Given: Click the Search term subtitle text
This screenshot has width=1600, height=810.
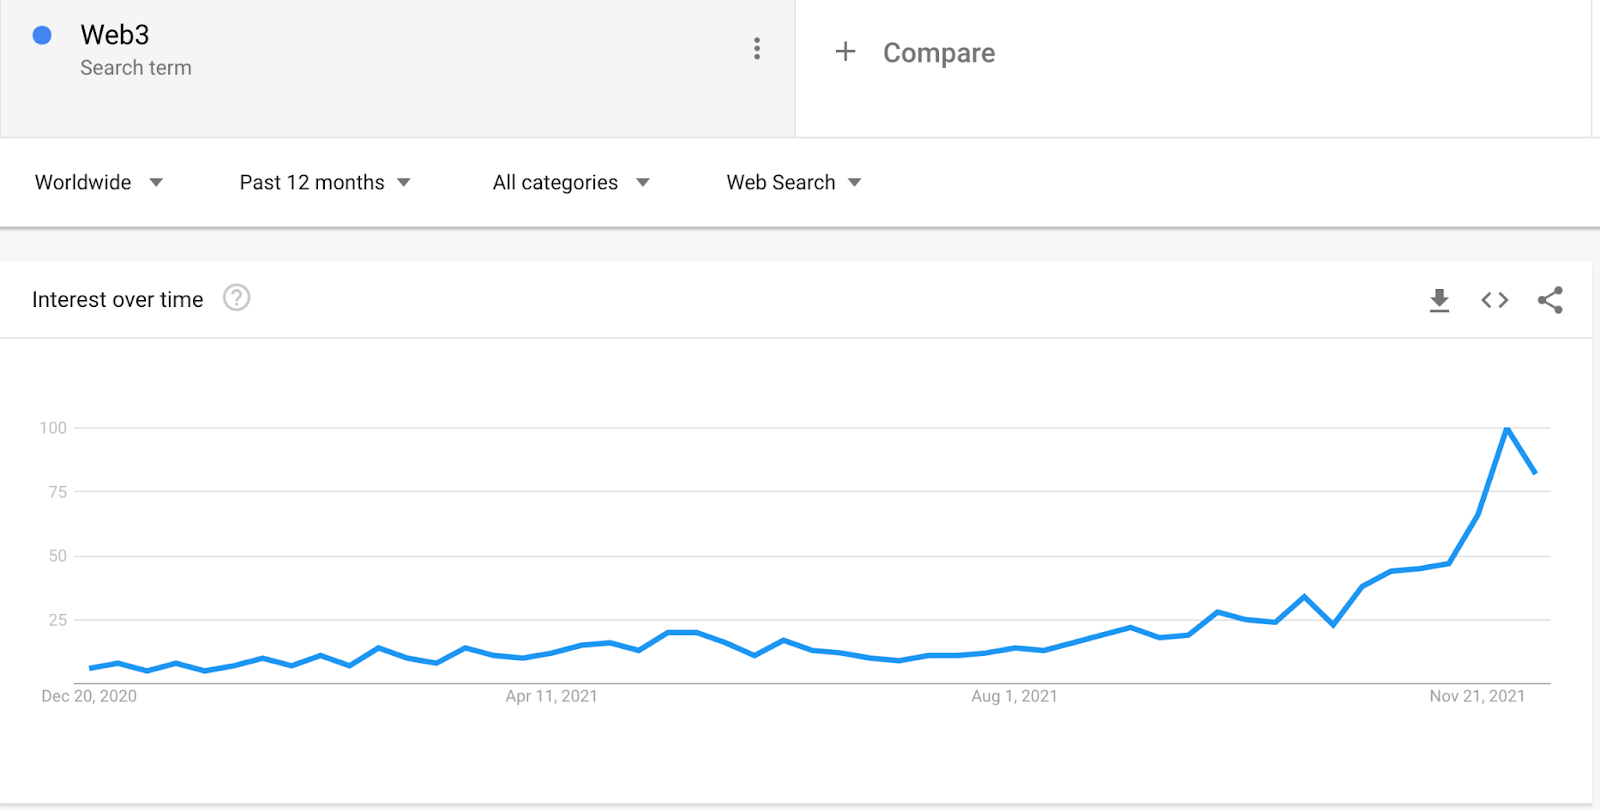Looking at the screenshot, I should (135, 68).
